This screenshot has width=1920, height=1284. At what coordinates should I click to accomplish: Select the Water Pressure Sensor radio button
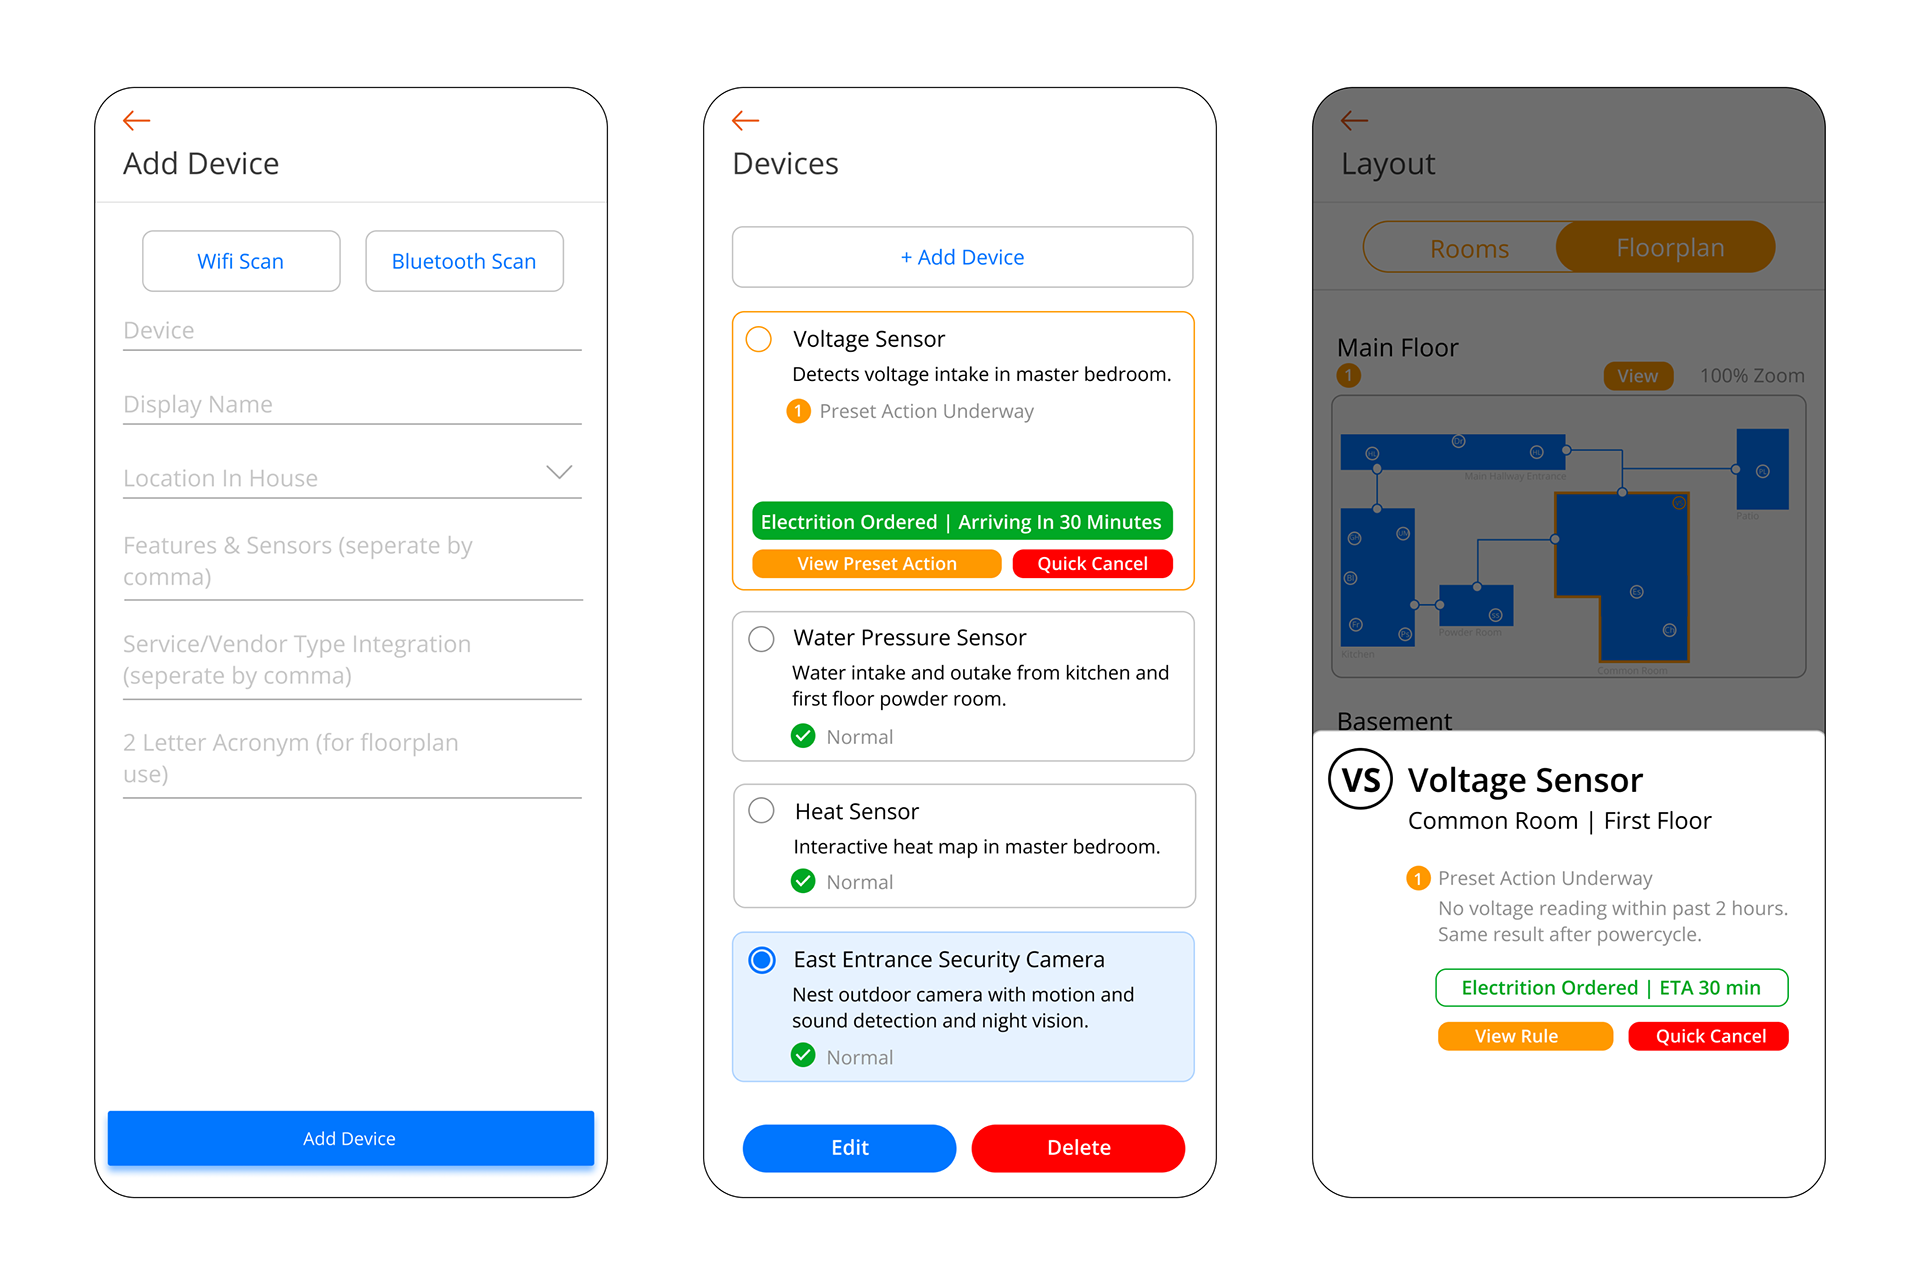click(x=761, y=638)
